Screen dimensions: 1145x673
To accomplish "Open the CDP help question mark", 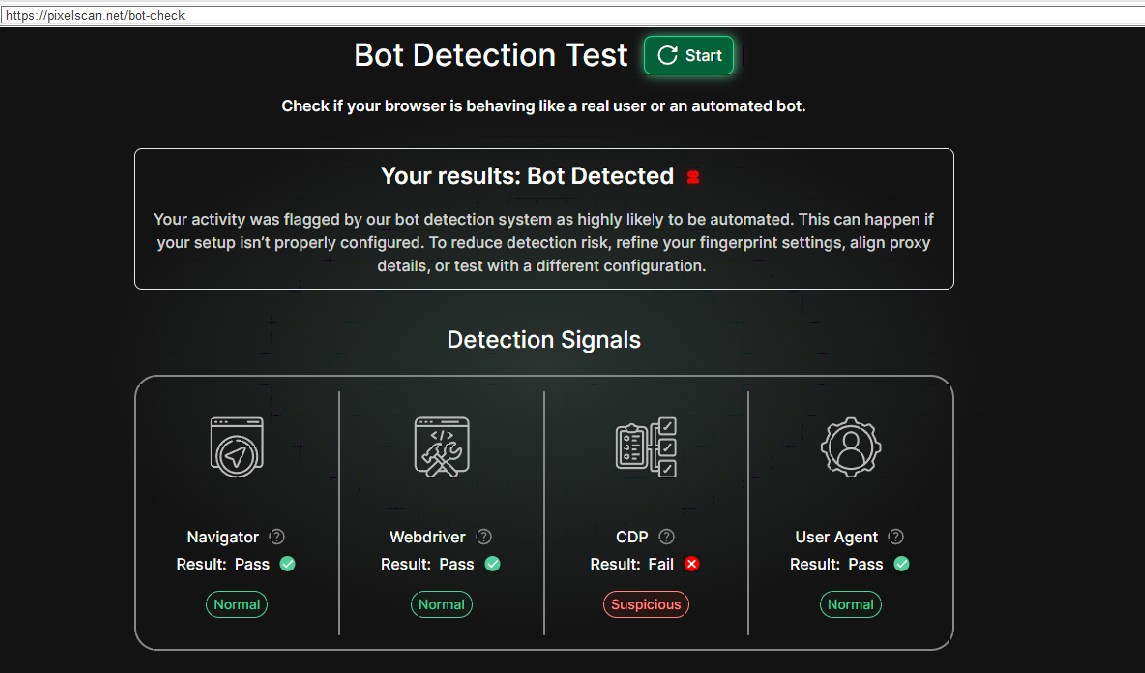I will (x=667, y=537).
